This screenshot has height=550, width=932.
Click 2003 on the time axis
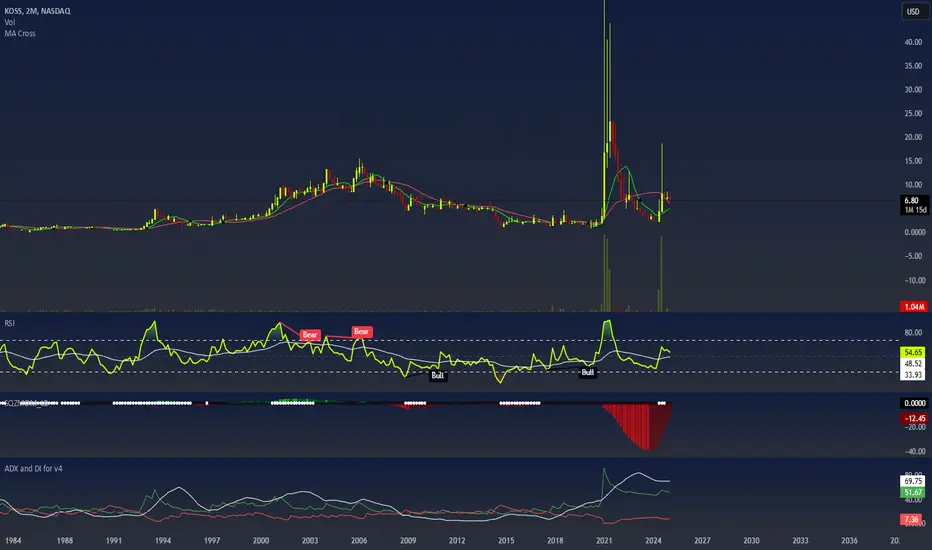click(310, 540)
